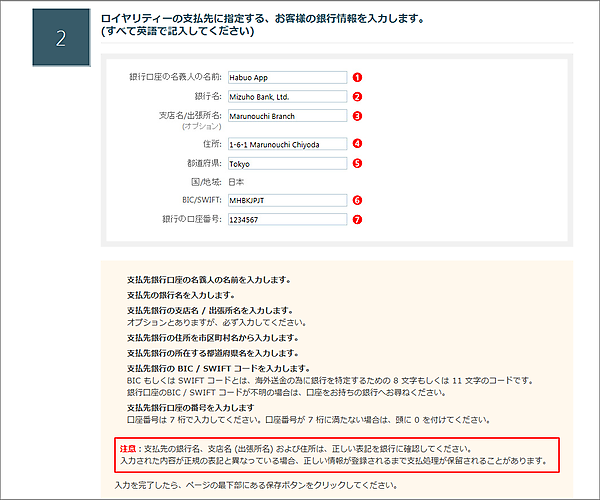
Task: Focus the prefecture field containing 'Tokyo'
Action: pos(286,163)
